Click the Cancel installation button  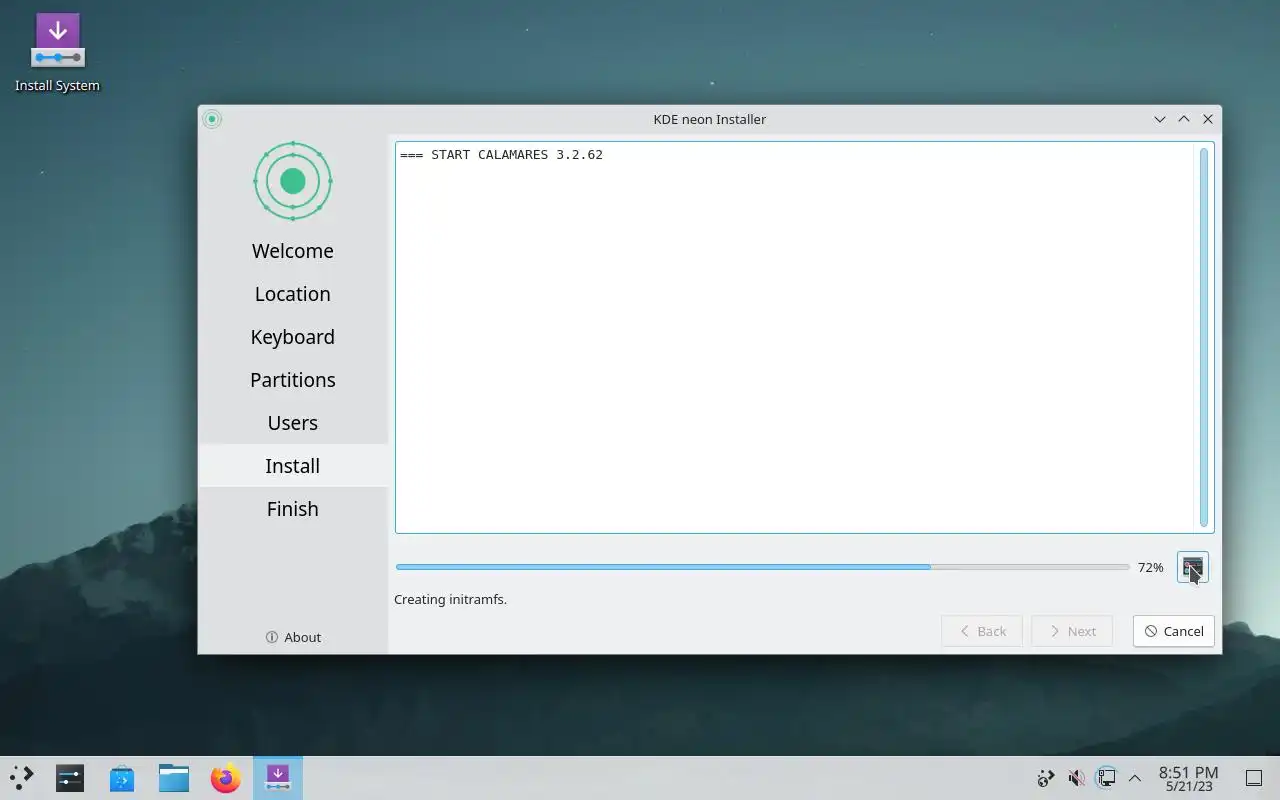click(1174, 631)
